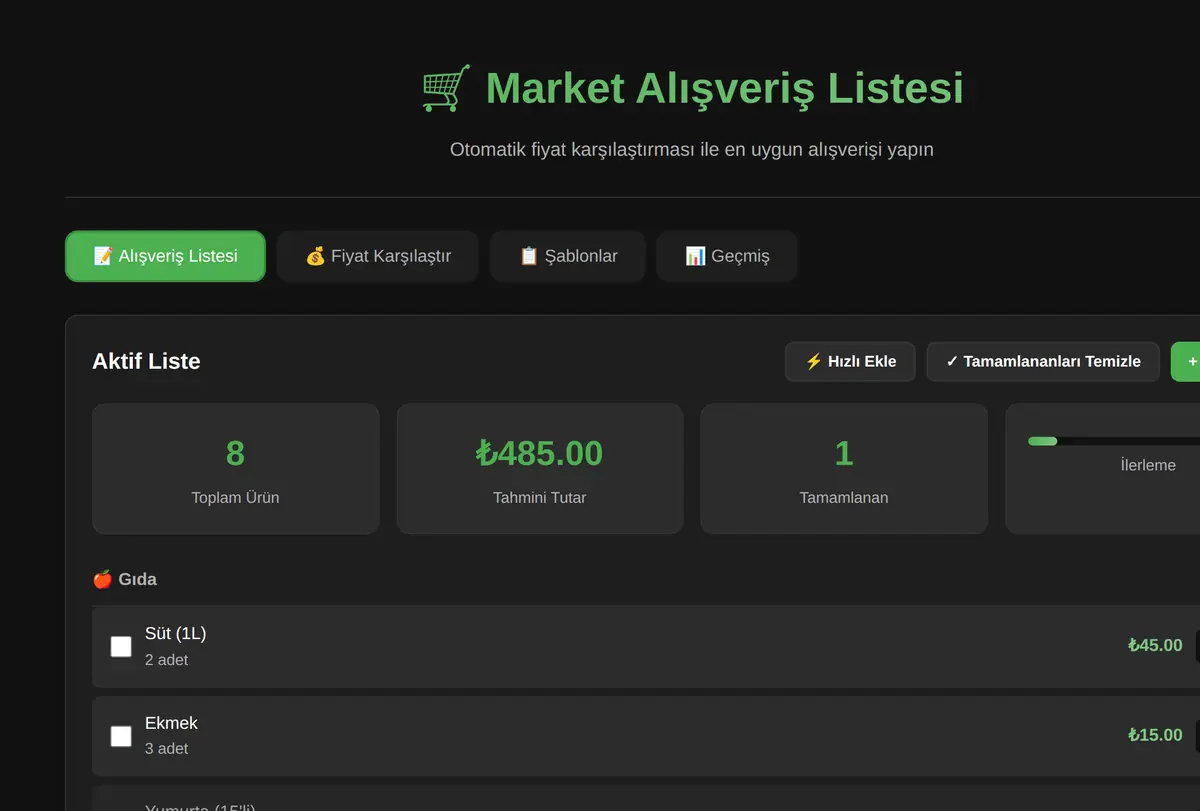Click the Aktif Liste heading
Screen dimensions: 1200x811
click(146, 362)
